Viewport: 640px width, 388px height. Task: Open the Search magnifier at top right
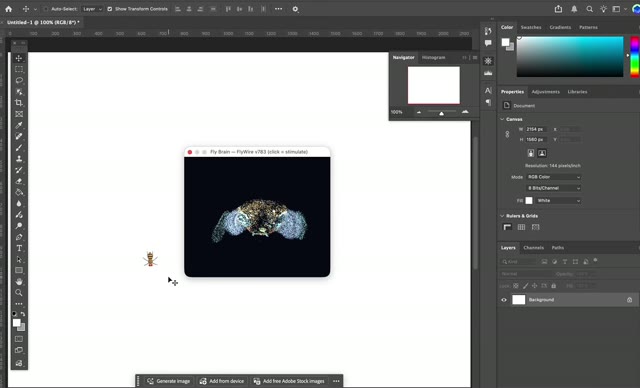(589, 9)
